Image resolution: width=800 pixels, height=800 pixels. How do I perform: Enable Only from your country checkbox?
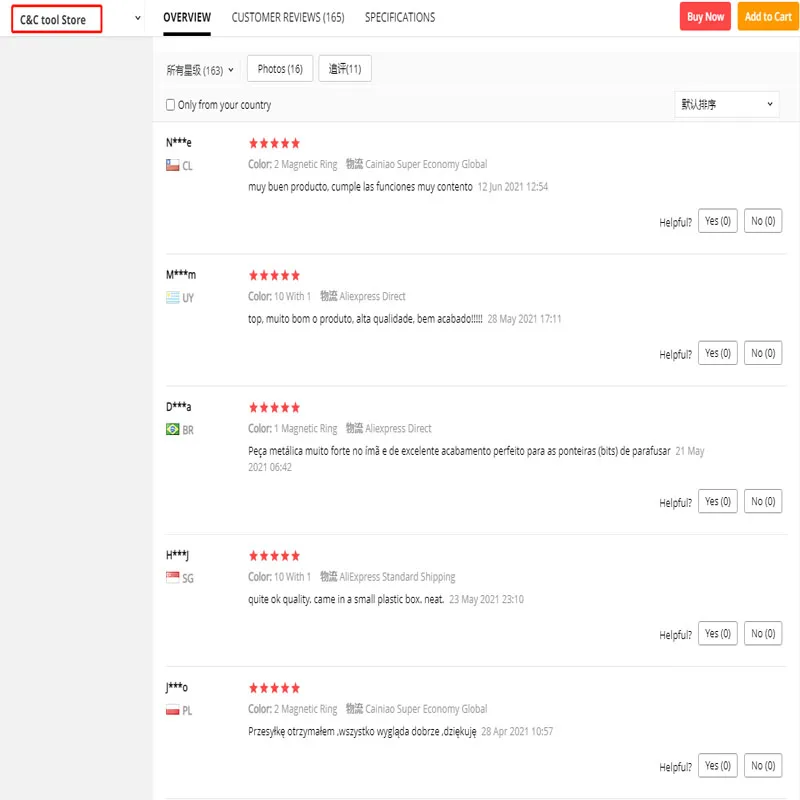[x=170, y=105]
